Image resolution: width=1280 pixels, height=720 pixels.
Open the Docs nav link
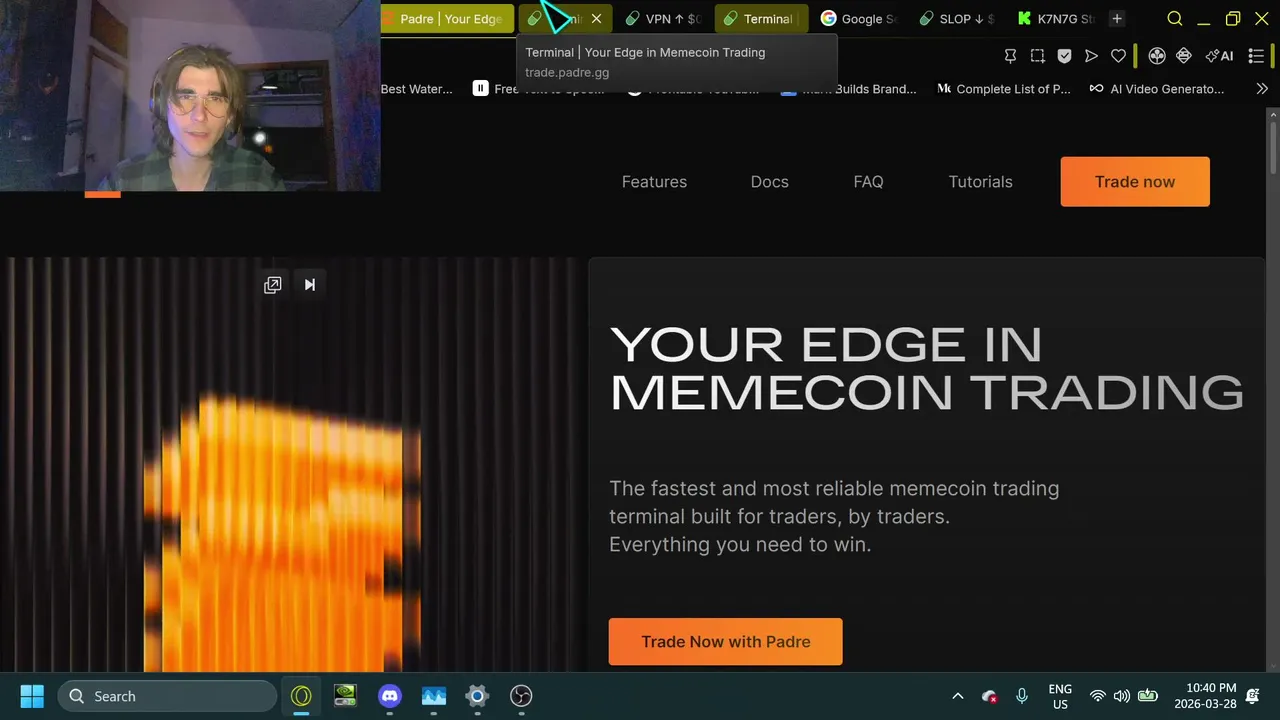[770, 182]
